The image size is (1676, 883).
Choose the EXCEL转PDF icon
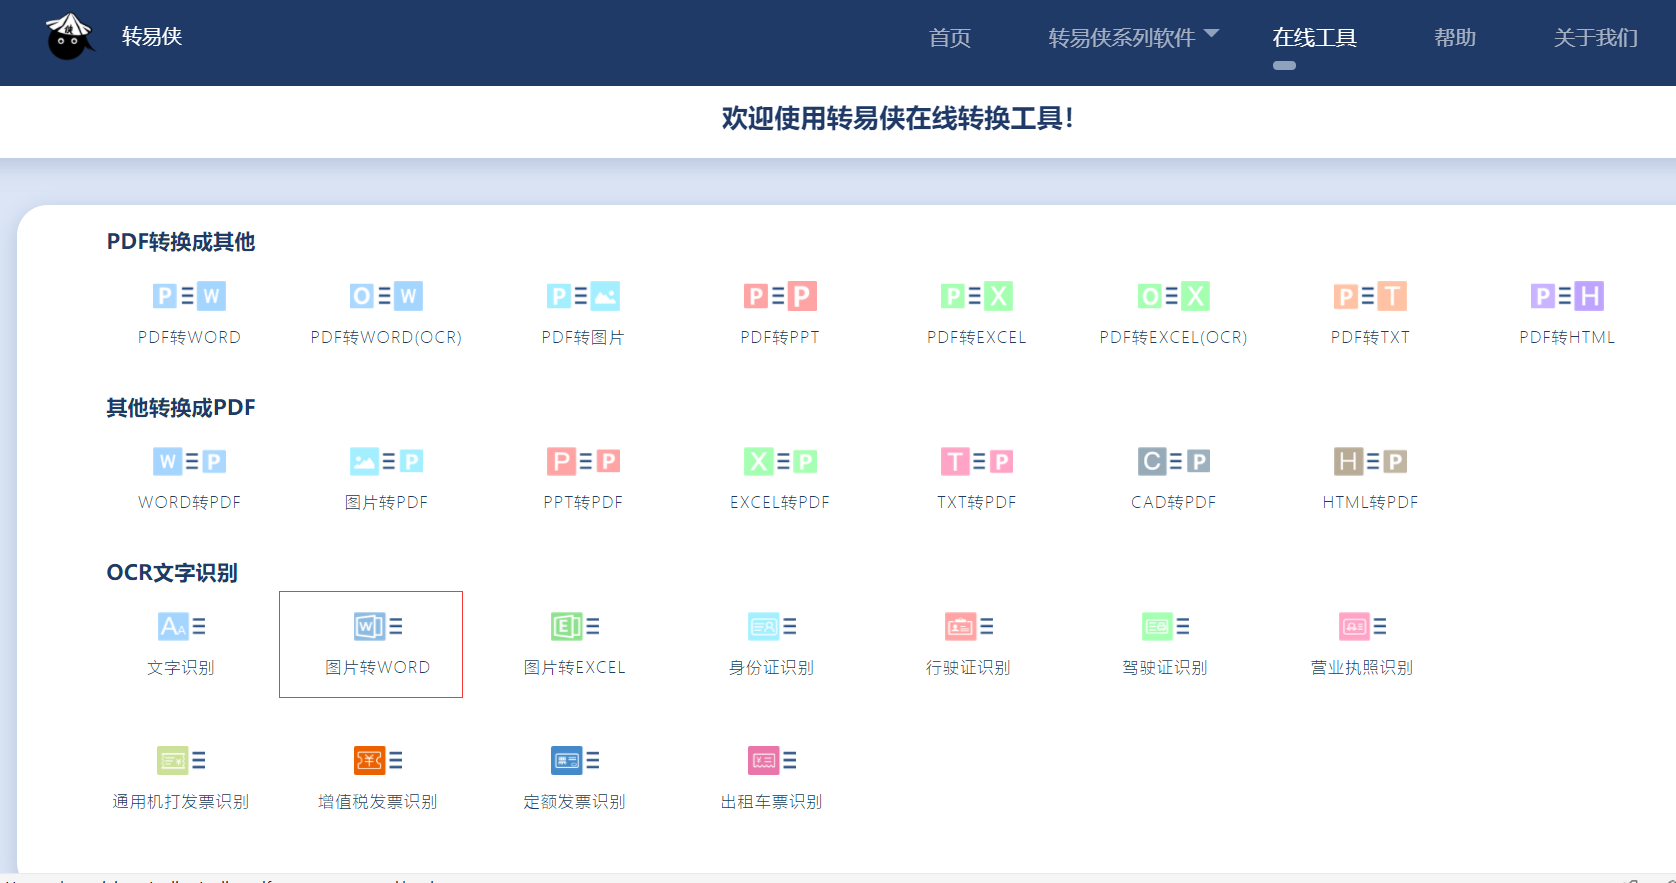(x=780, y=461)
